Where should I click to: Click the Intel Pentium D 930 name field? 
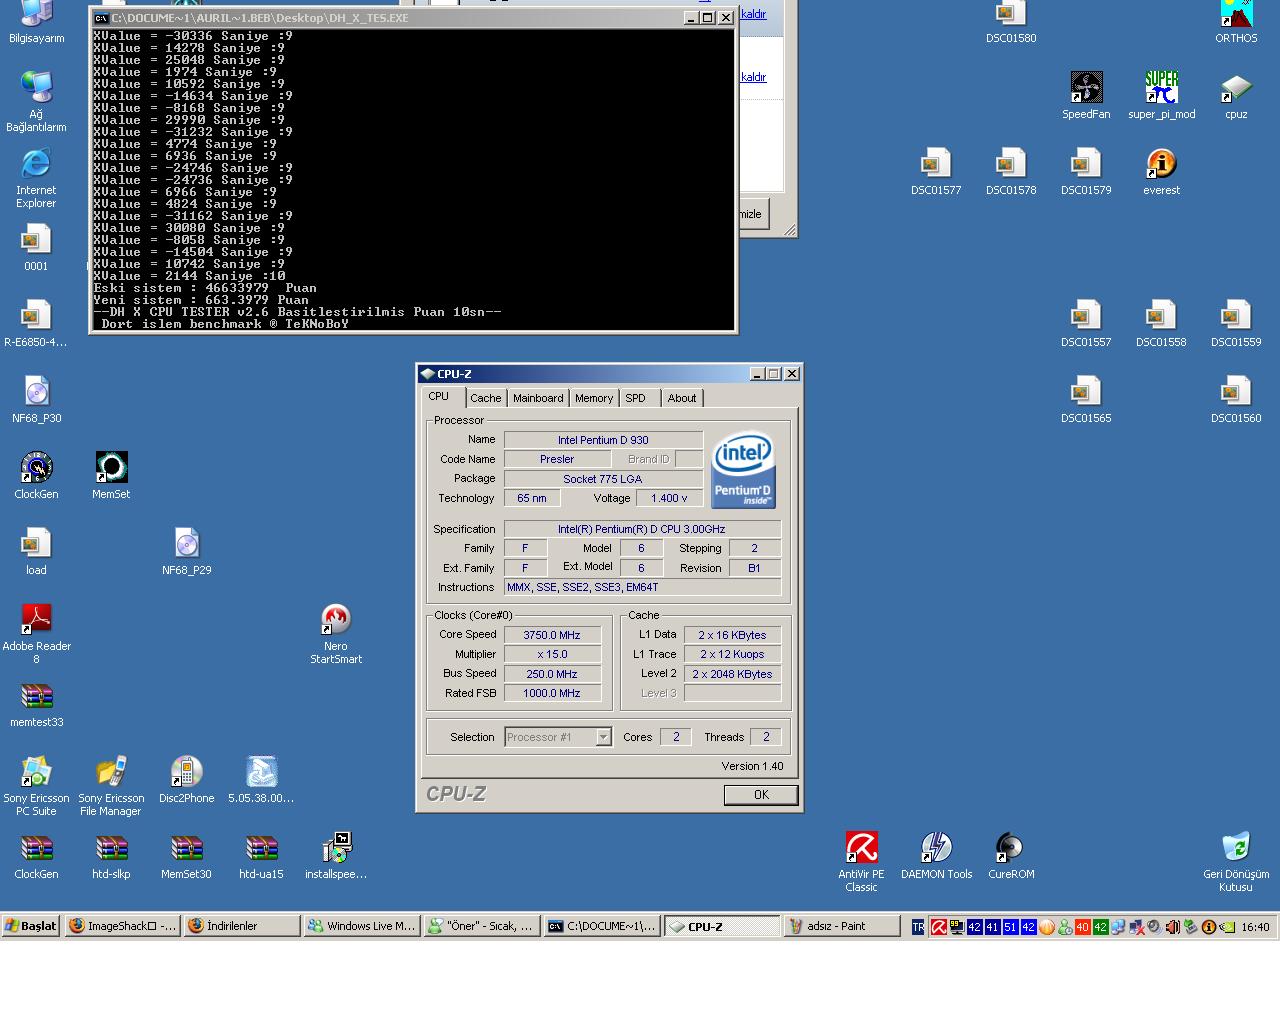click(x=603, y=440)
